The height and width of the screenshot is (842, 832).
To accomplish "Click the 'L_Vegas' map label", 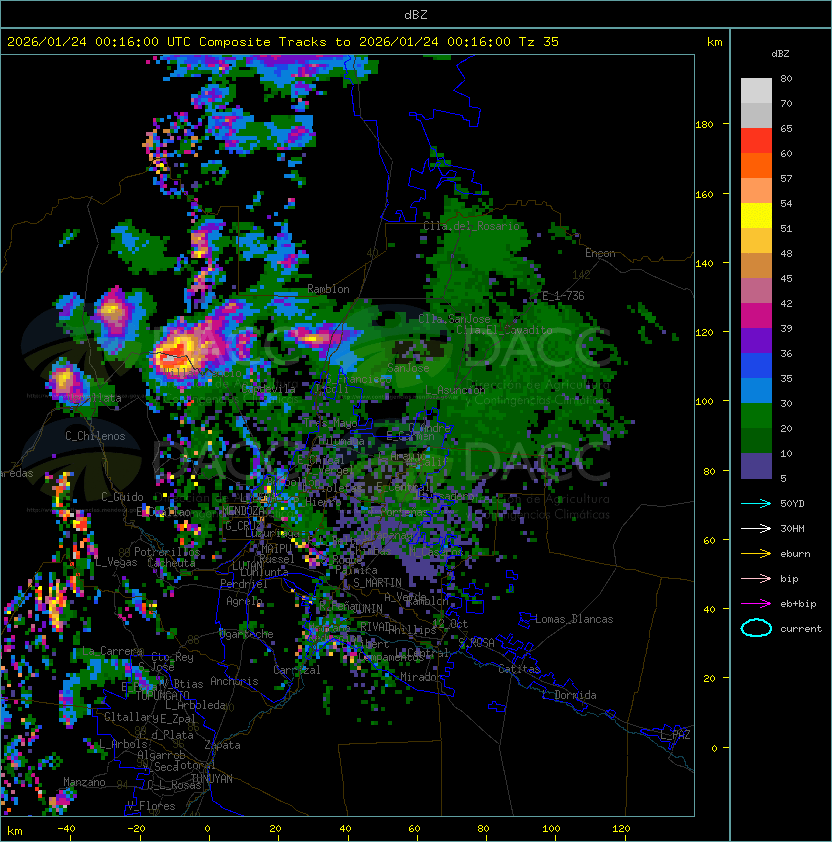I will click(117, 562).
